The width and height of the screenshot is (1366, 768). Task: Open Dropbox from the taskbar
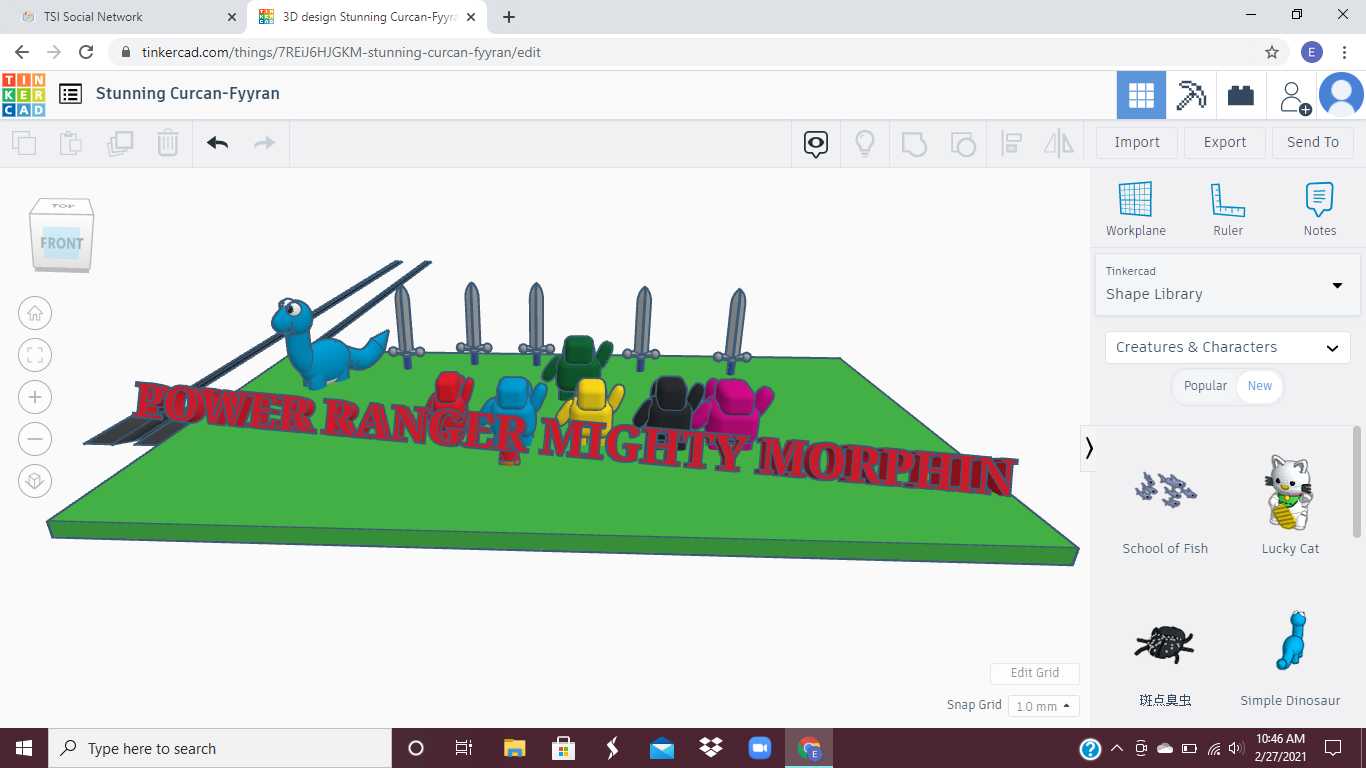click(711, 748)
